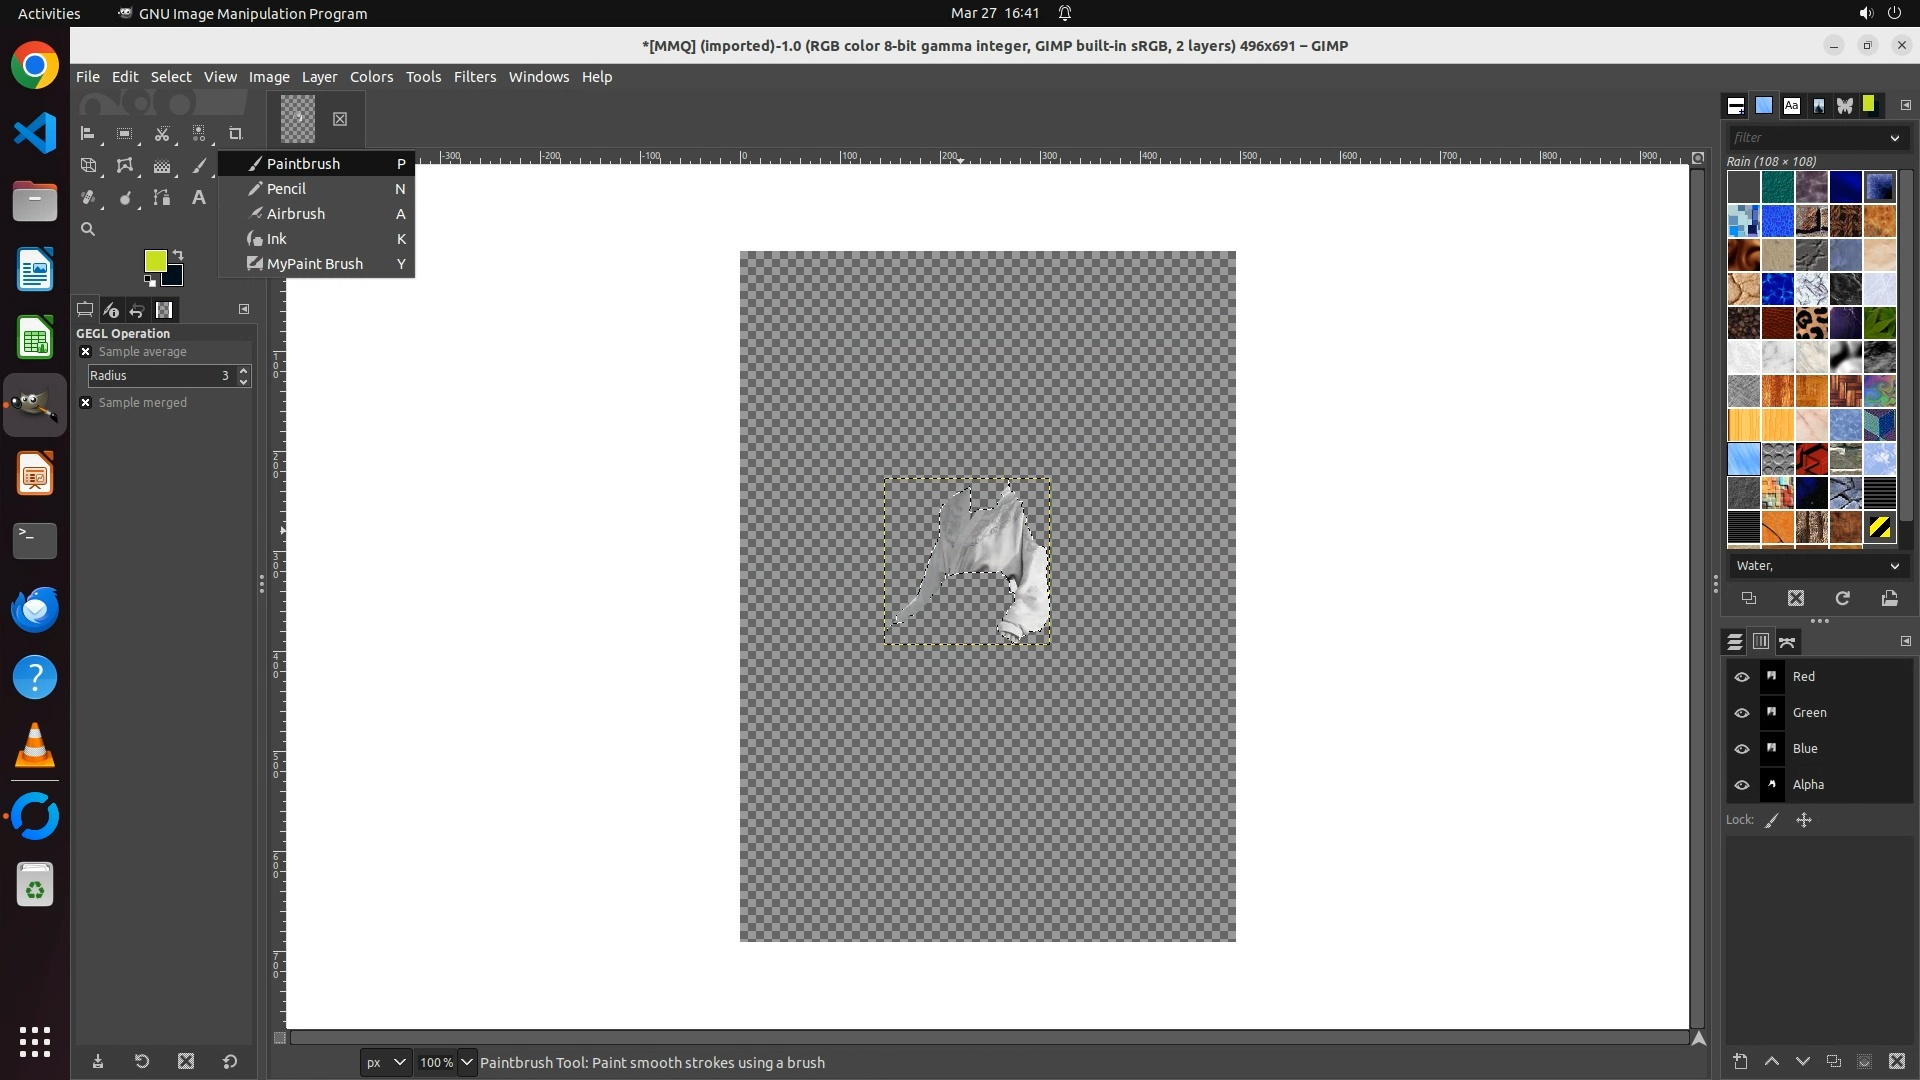Hide the Red channel visibility
Viewport: 1920px width, 1080px height.
click(x=1741, y=677)
